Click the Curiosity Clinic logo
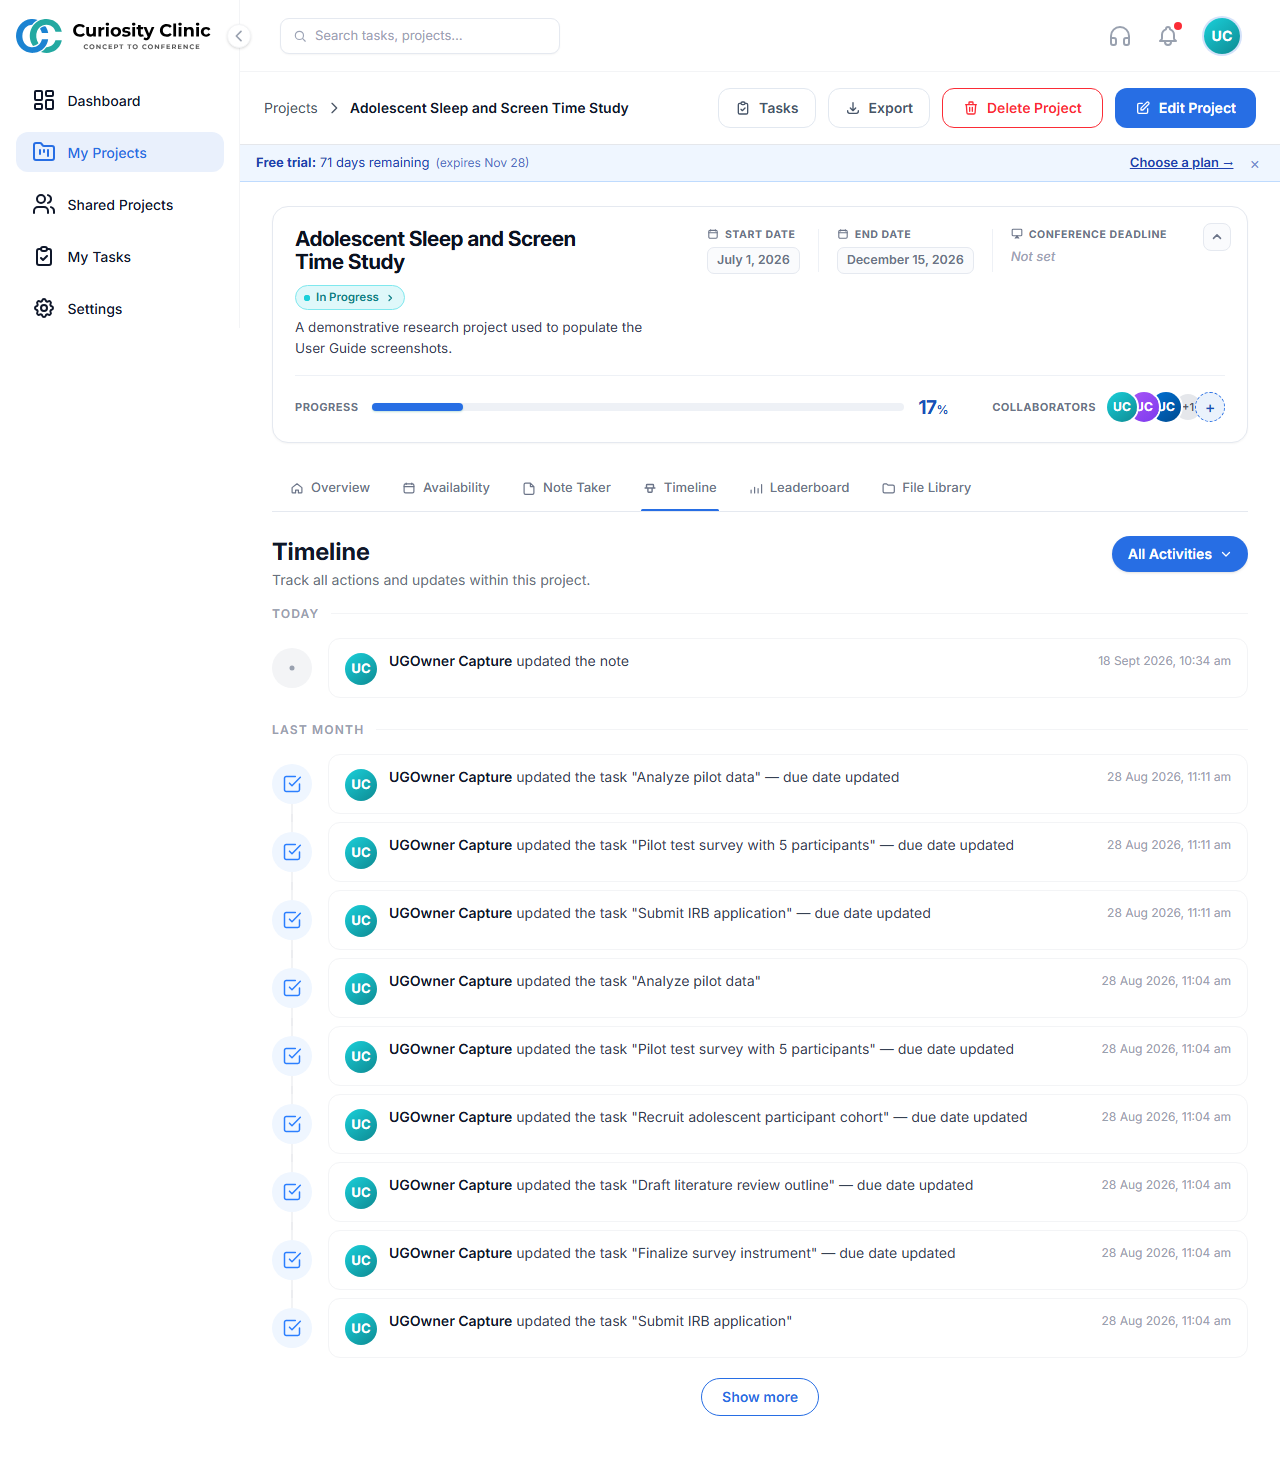Screen dimensions: 1280x1460 point(113,36)
